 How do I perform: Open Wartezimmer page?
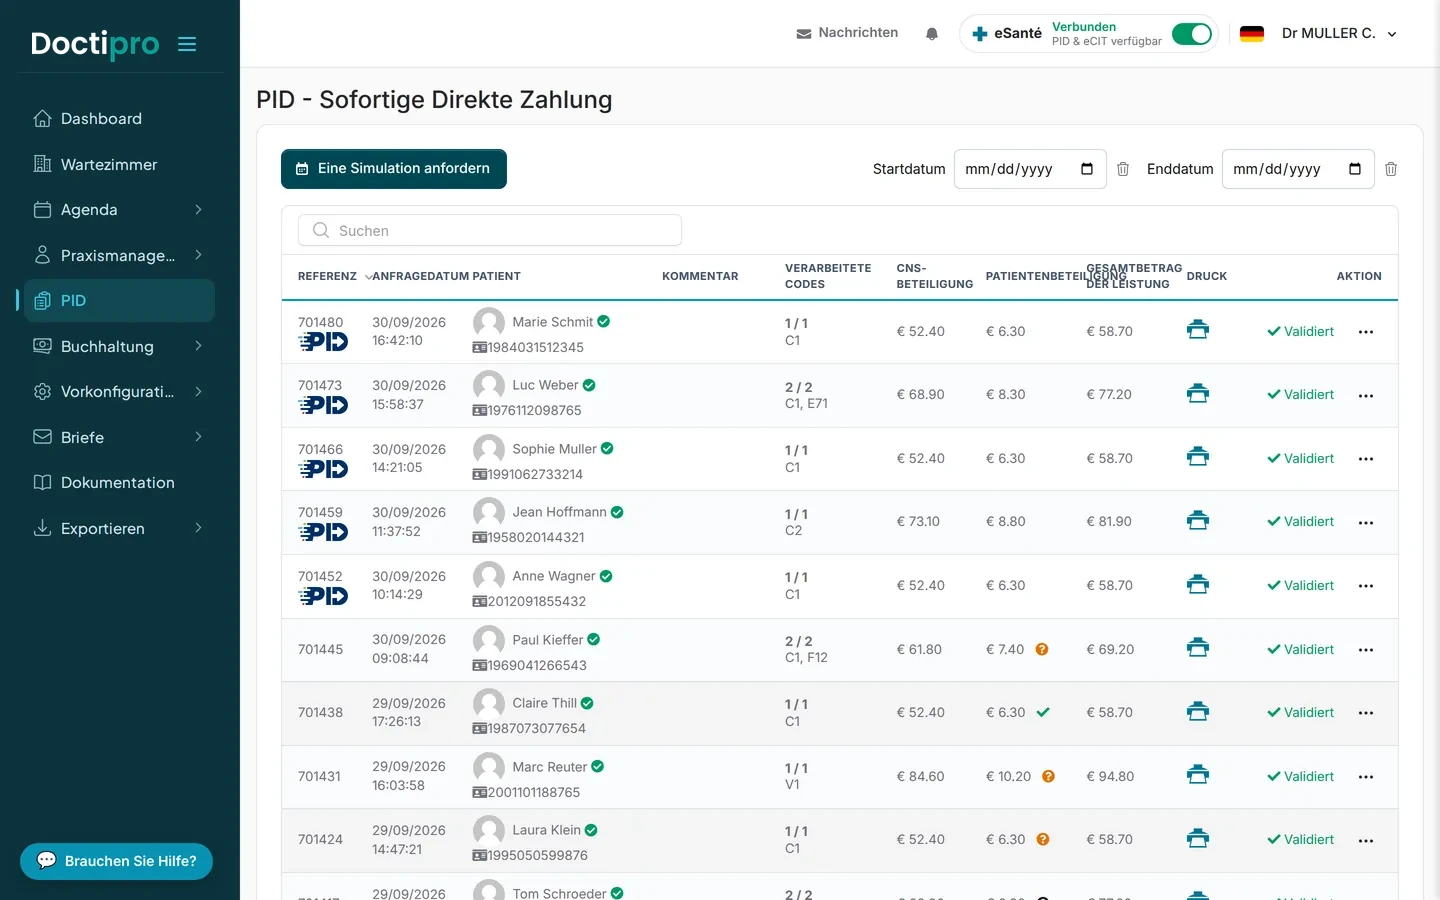(x=119, y=164)
